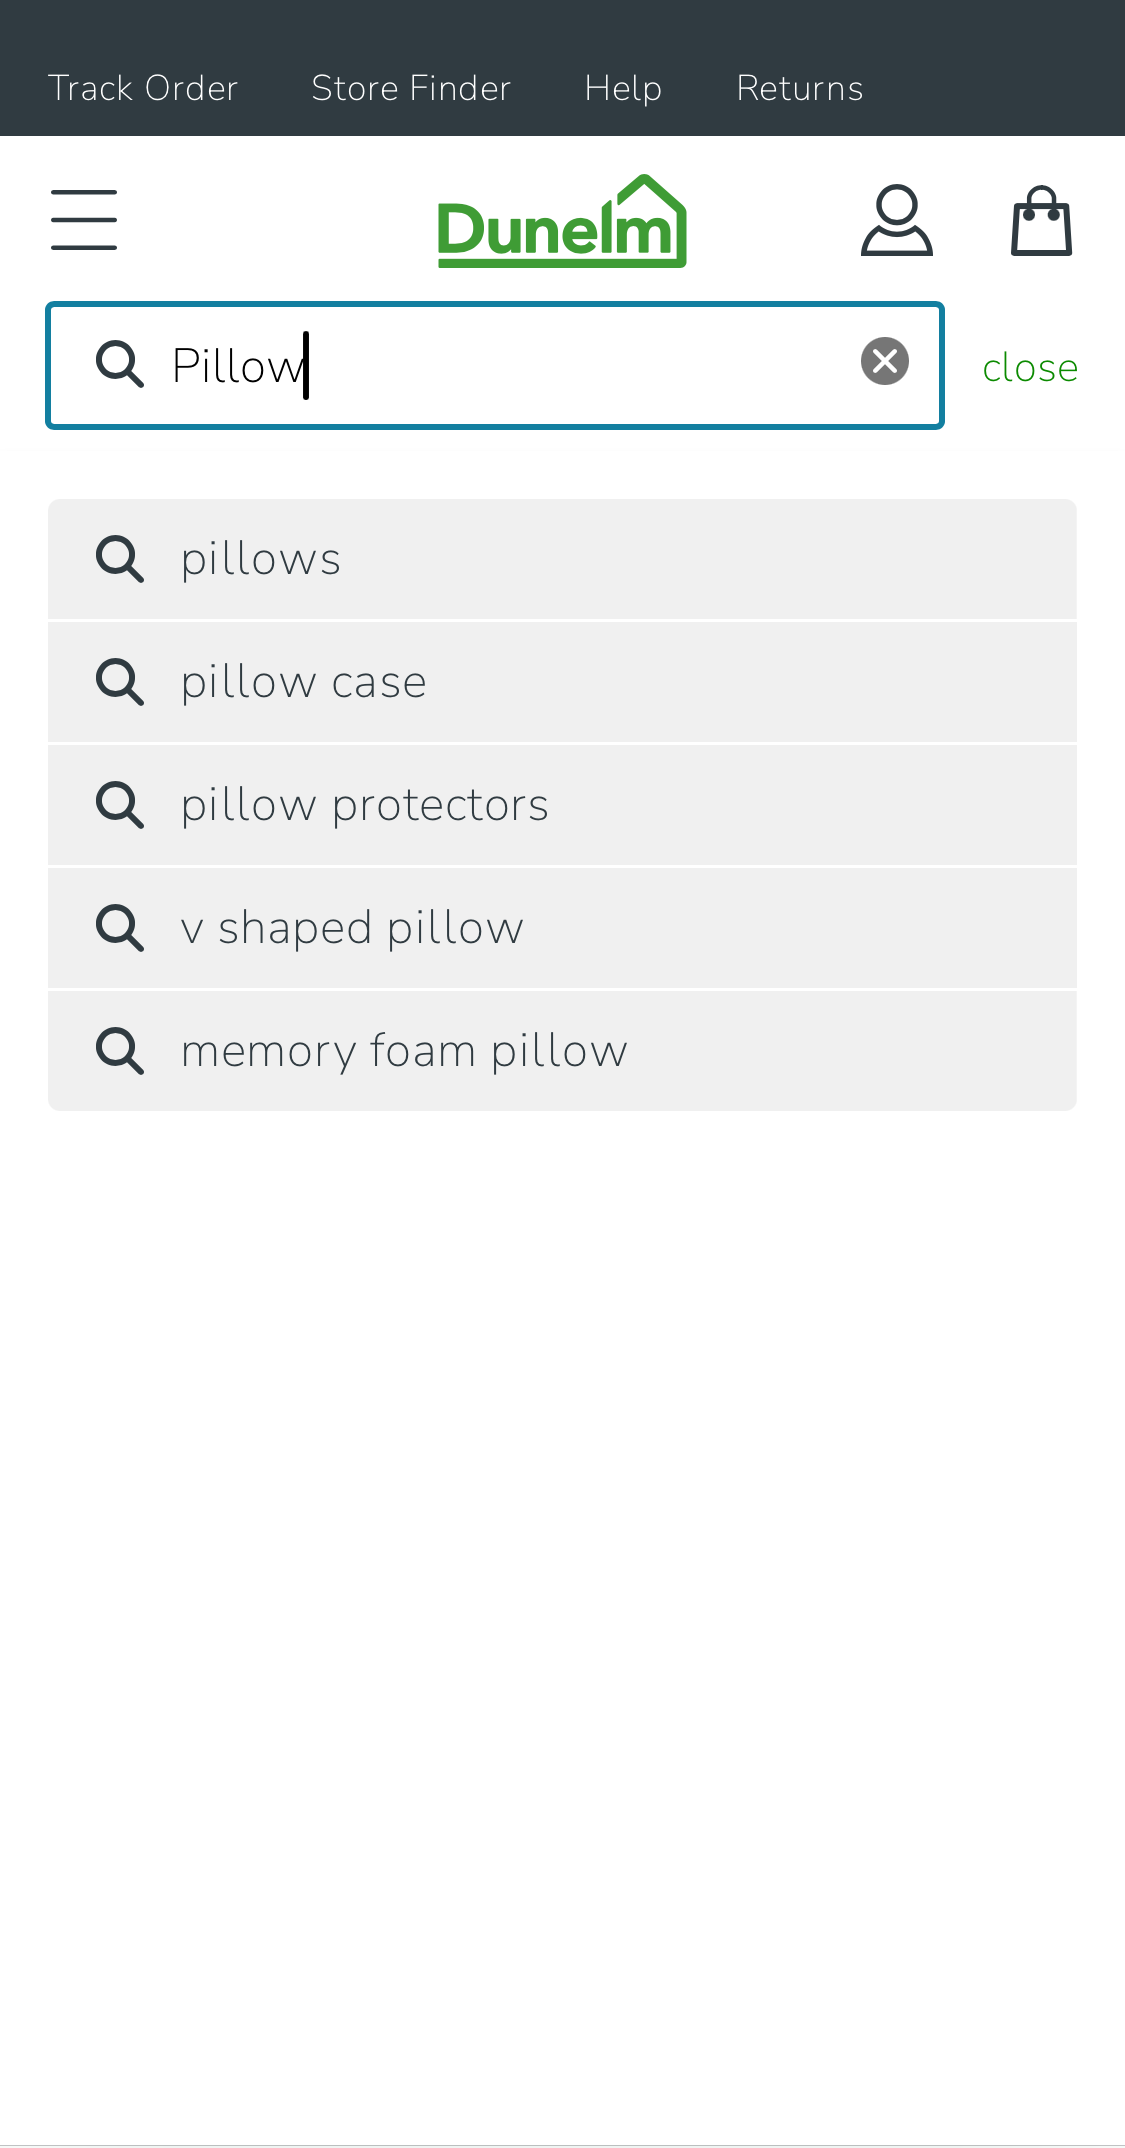Click the magnifier icon inside the search box

pyautogui.click(x=119, y=364)
